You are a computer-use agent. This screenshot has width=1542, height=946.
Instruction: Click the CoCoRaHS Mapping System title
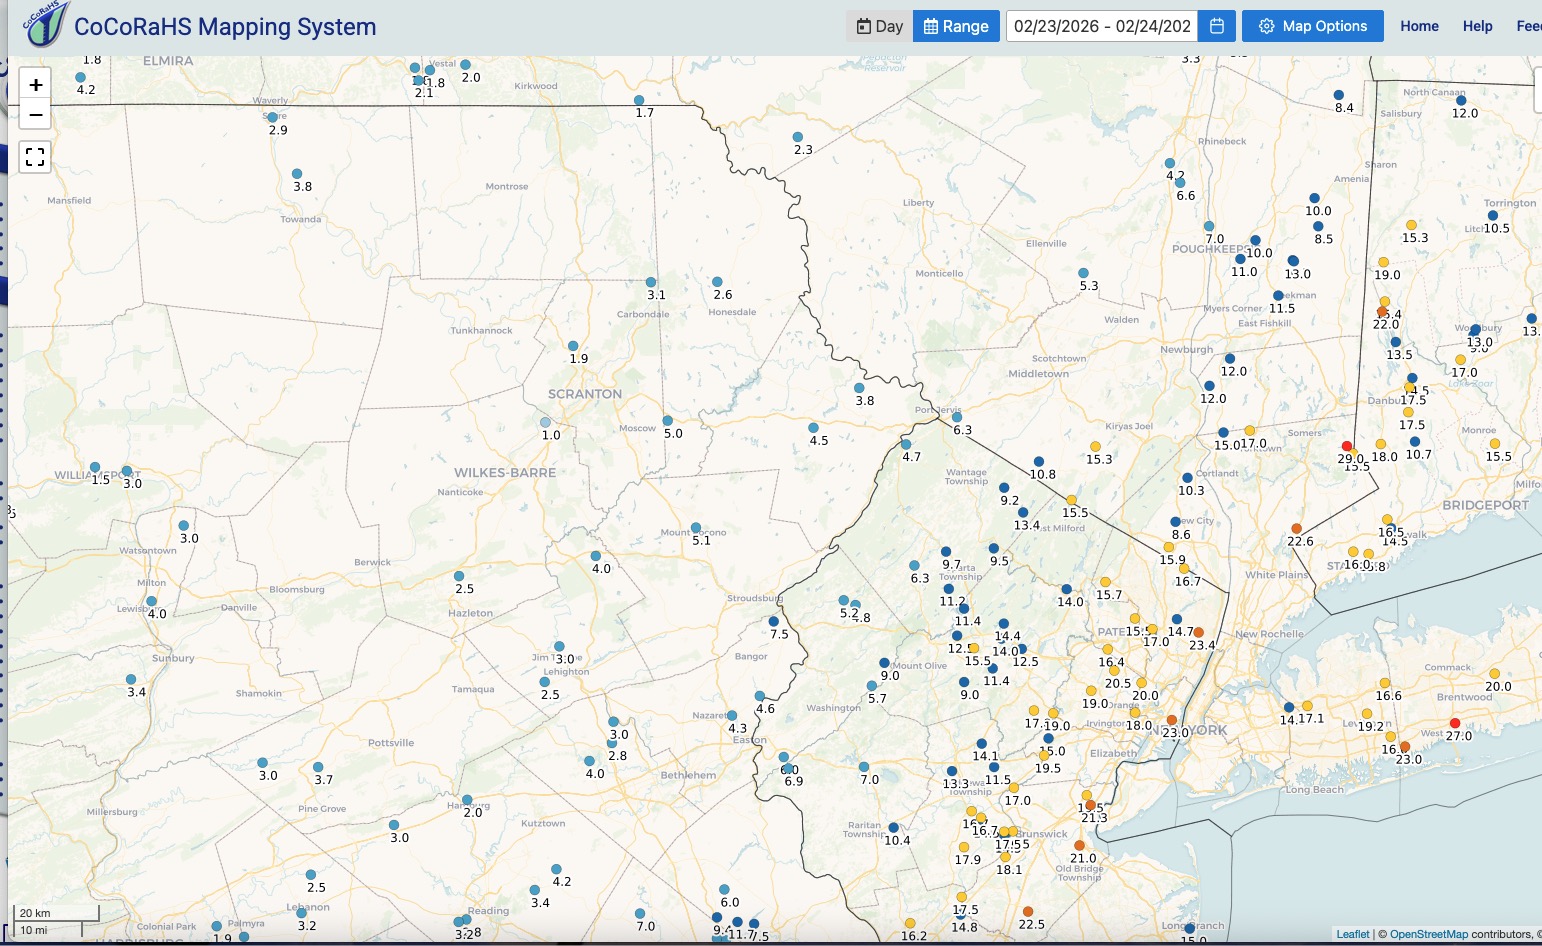tap(225, 27)
